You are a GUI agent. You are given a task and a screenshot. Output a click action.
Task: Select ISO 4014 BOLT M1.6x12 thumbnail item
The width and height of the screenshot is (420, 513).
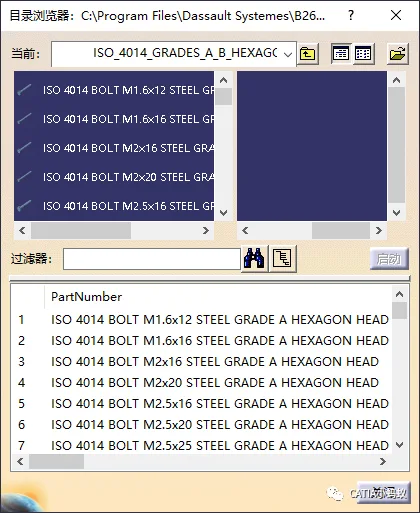(114, 90)
